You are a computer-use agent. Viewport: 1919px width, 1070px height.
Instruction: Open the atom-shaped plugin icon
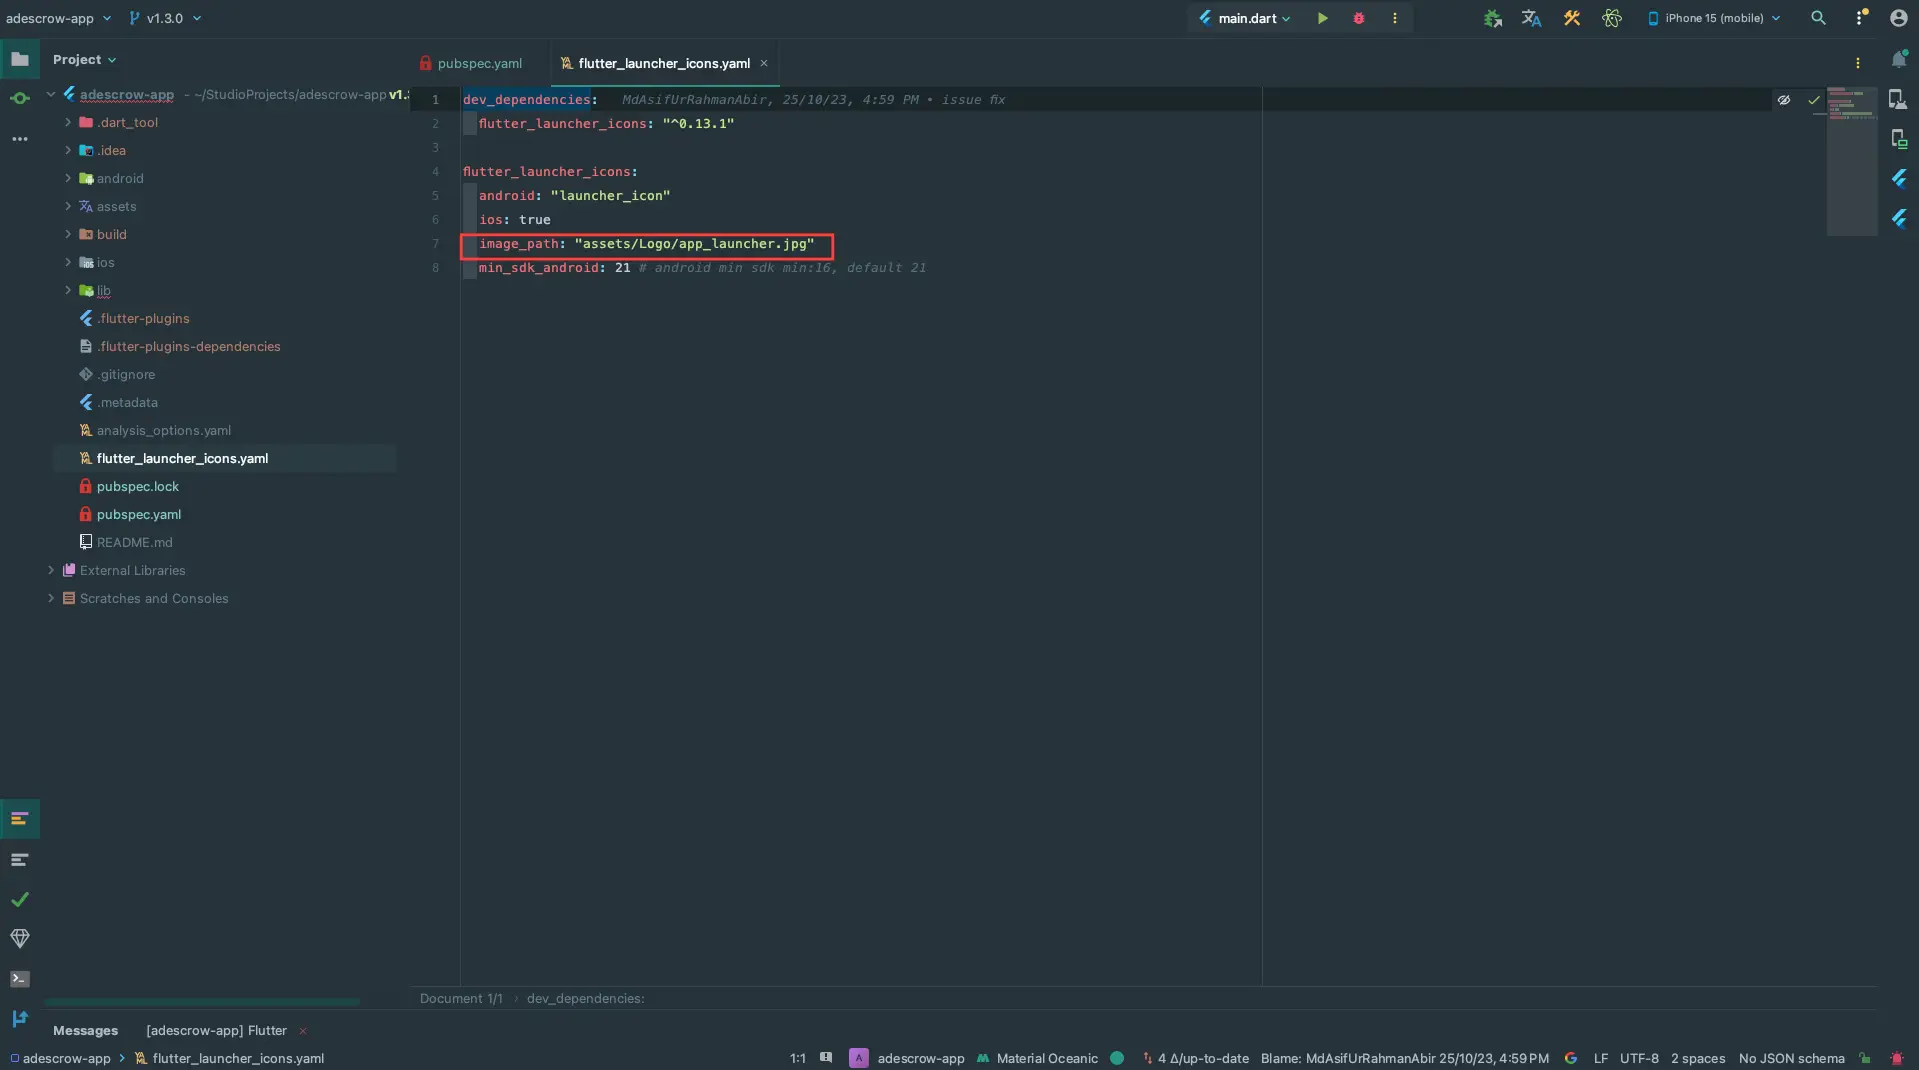(x=1611, y=18)
